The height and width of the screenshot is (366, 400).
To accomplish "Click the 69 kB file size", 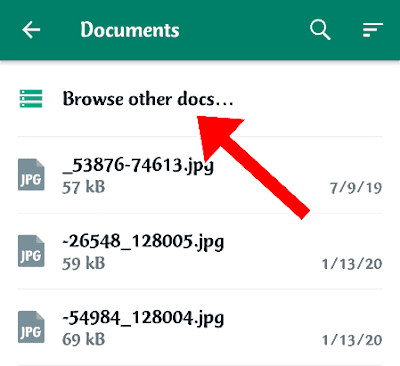I will coord(84,340).
